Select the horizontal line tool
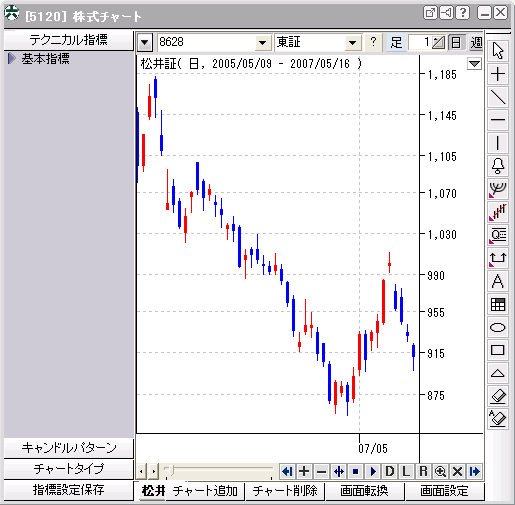Screen dimensions: 515x505 [x=498, y=120]
